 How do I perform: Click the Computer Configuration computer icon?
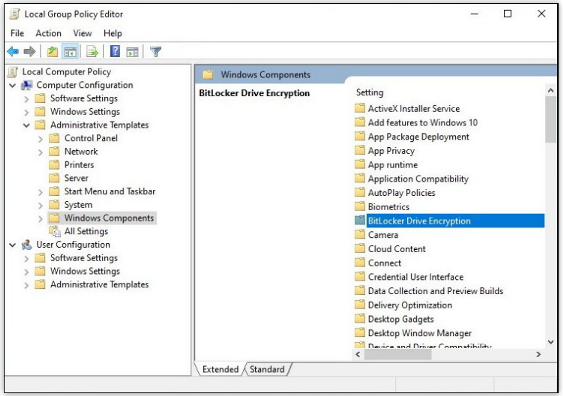(27, 85)
